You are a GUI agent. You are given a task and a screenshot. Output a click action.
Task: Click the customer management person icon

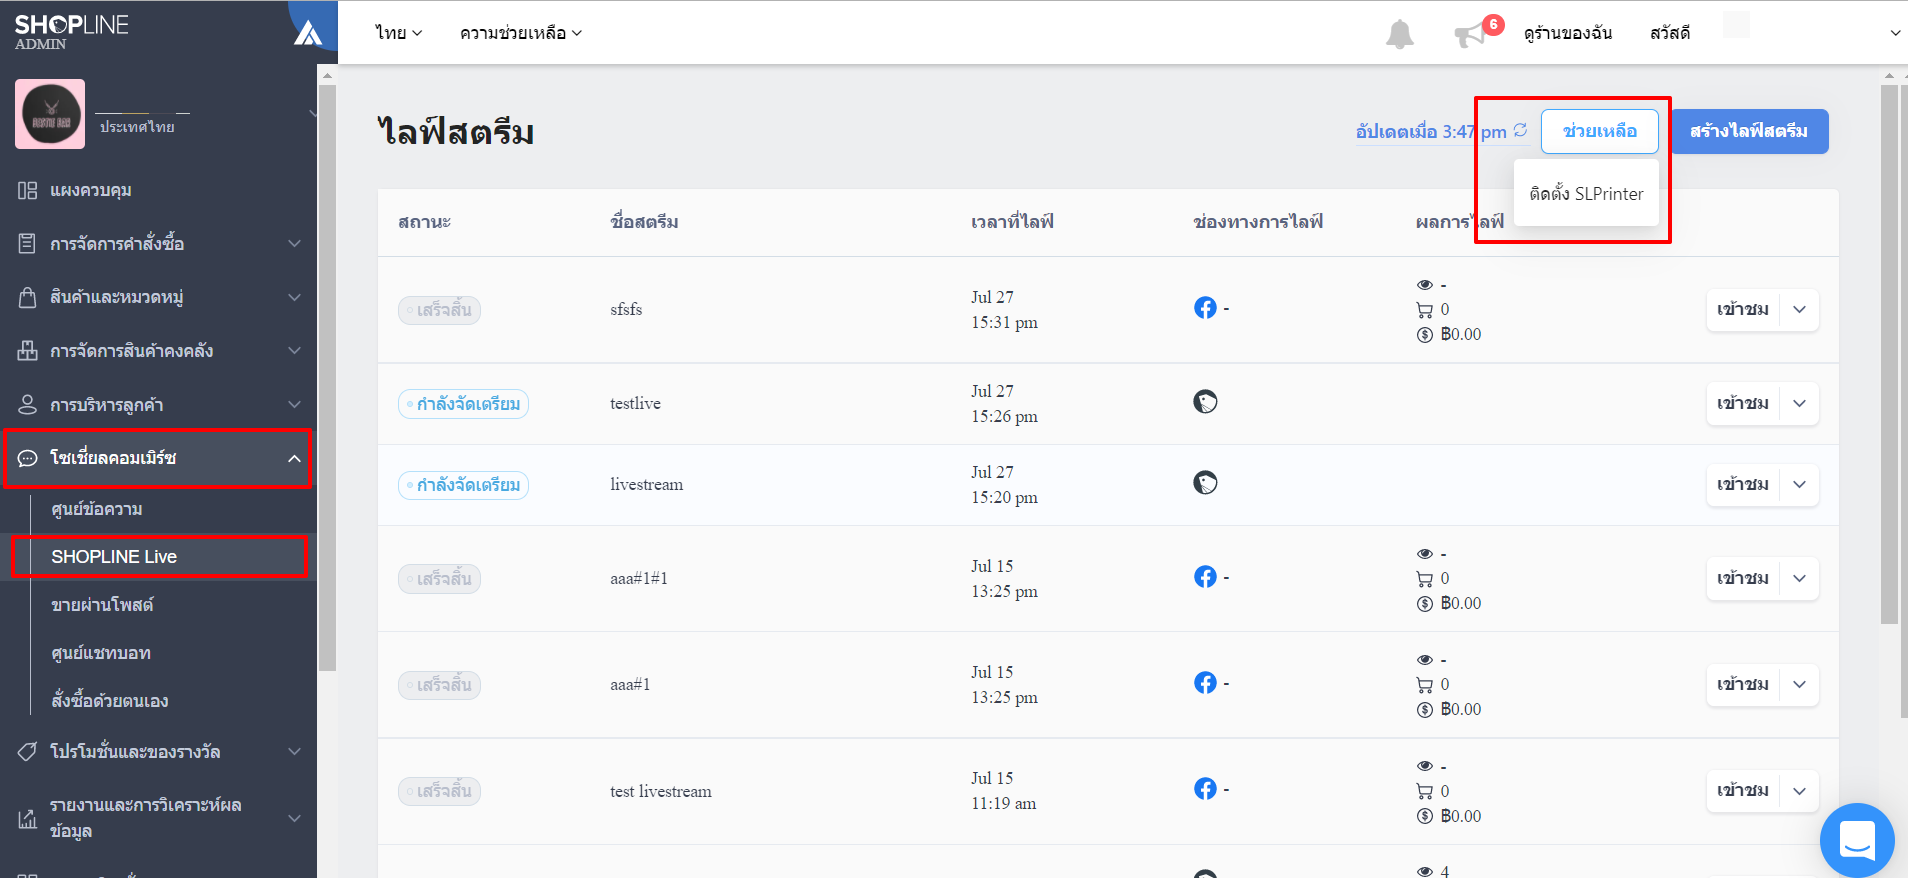(x=27, y=404)
